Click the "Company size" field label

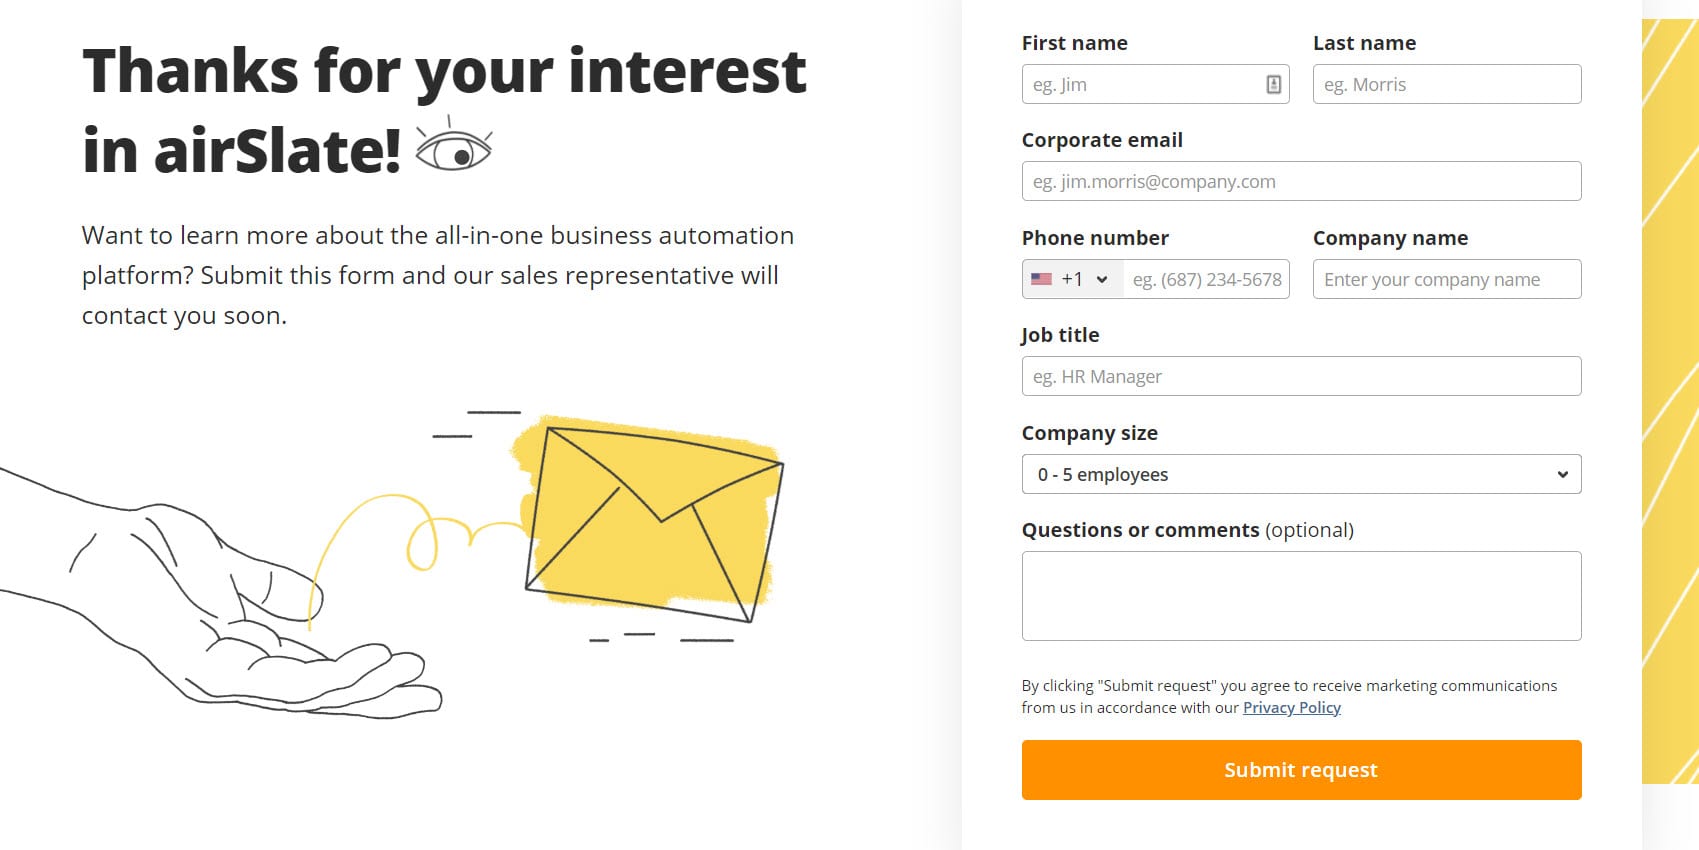pos(1089,433)
